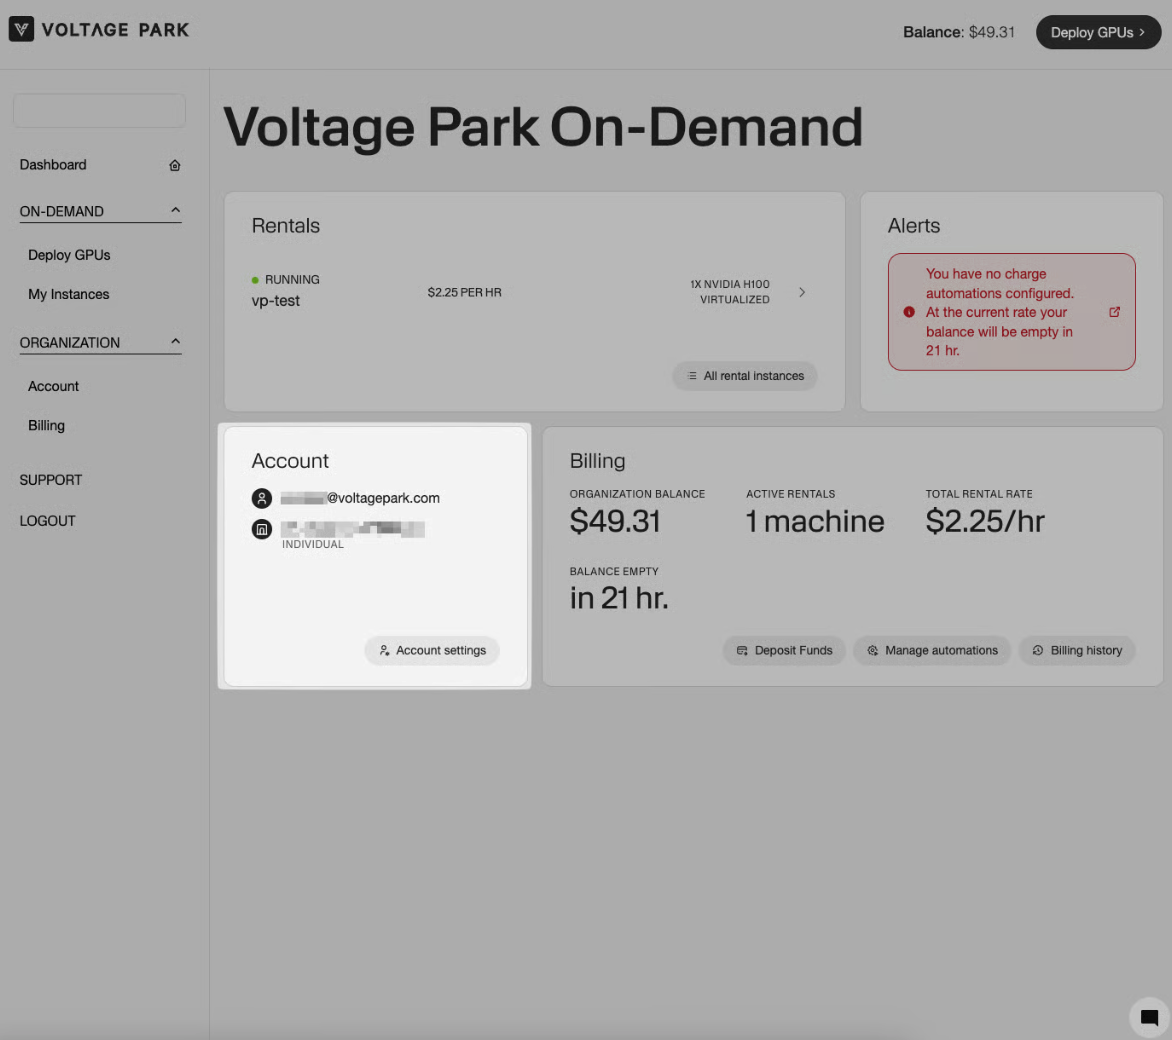Click the Dashboard home icon
This screenshot has height=1040, width=1172.
[175, 165]
